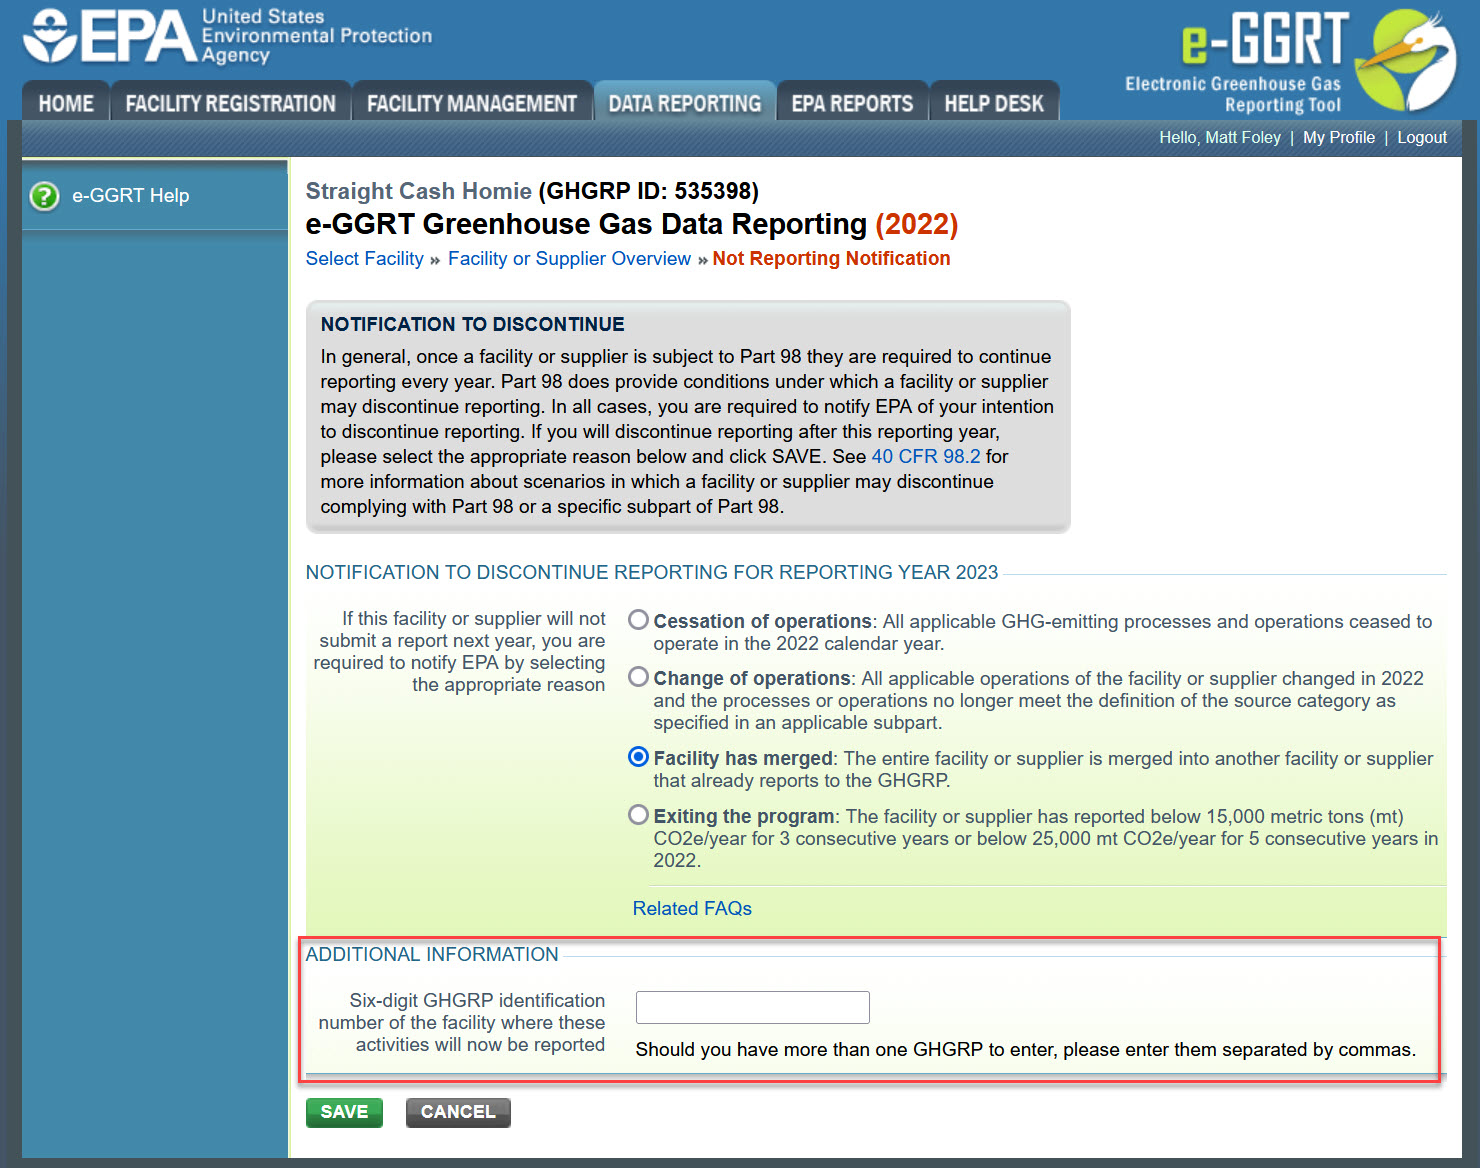Click the ADDITIONAL INFORMATION section heading

432,954
